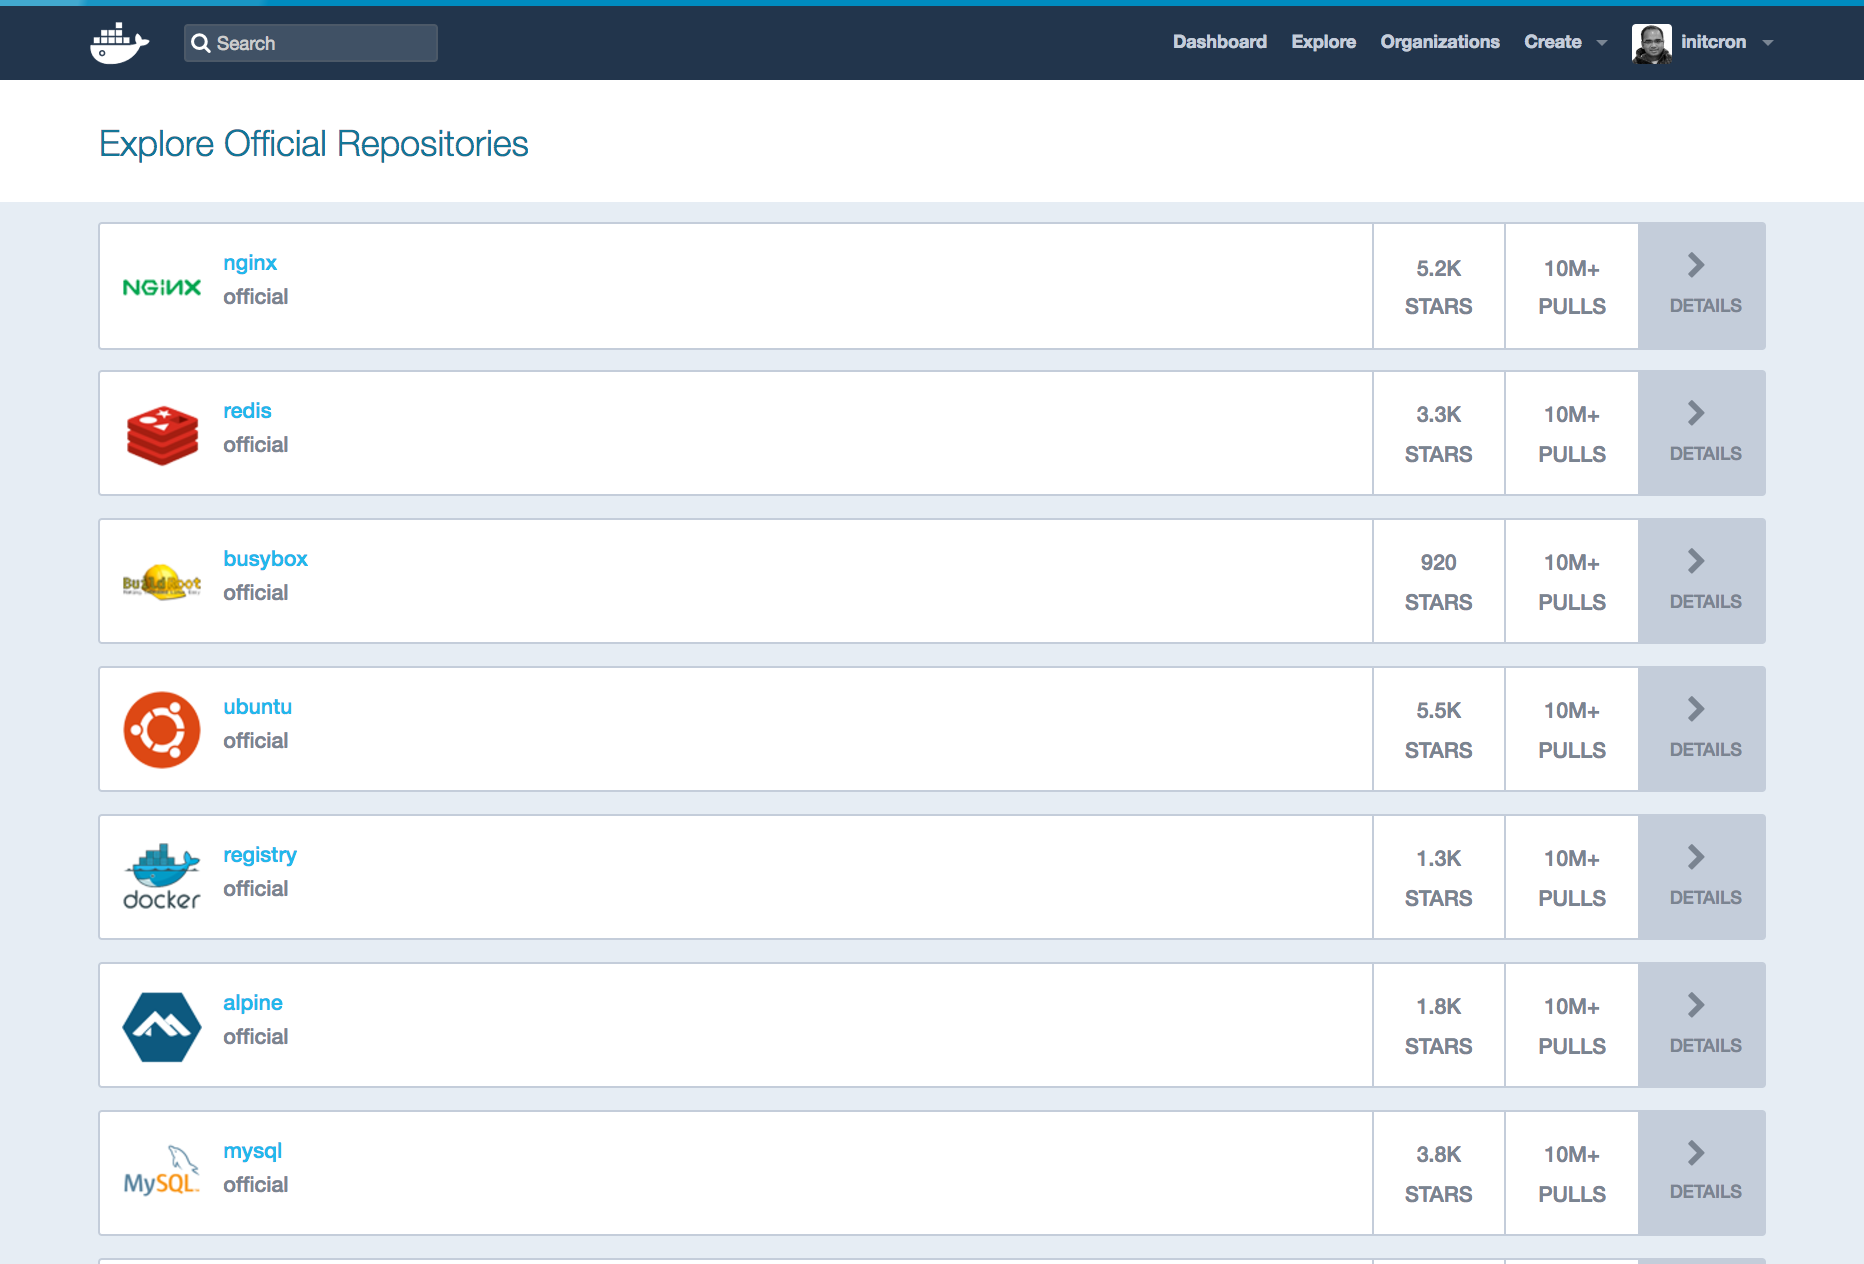Click alpine 1.8K STARS count
This screenshot has height=1264, width=1864.
(1438, 1026)
